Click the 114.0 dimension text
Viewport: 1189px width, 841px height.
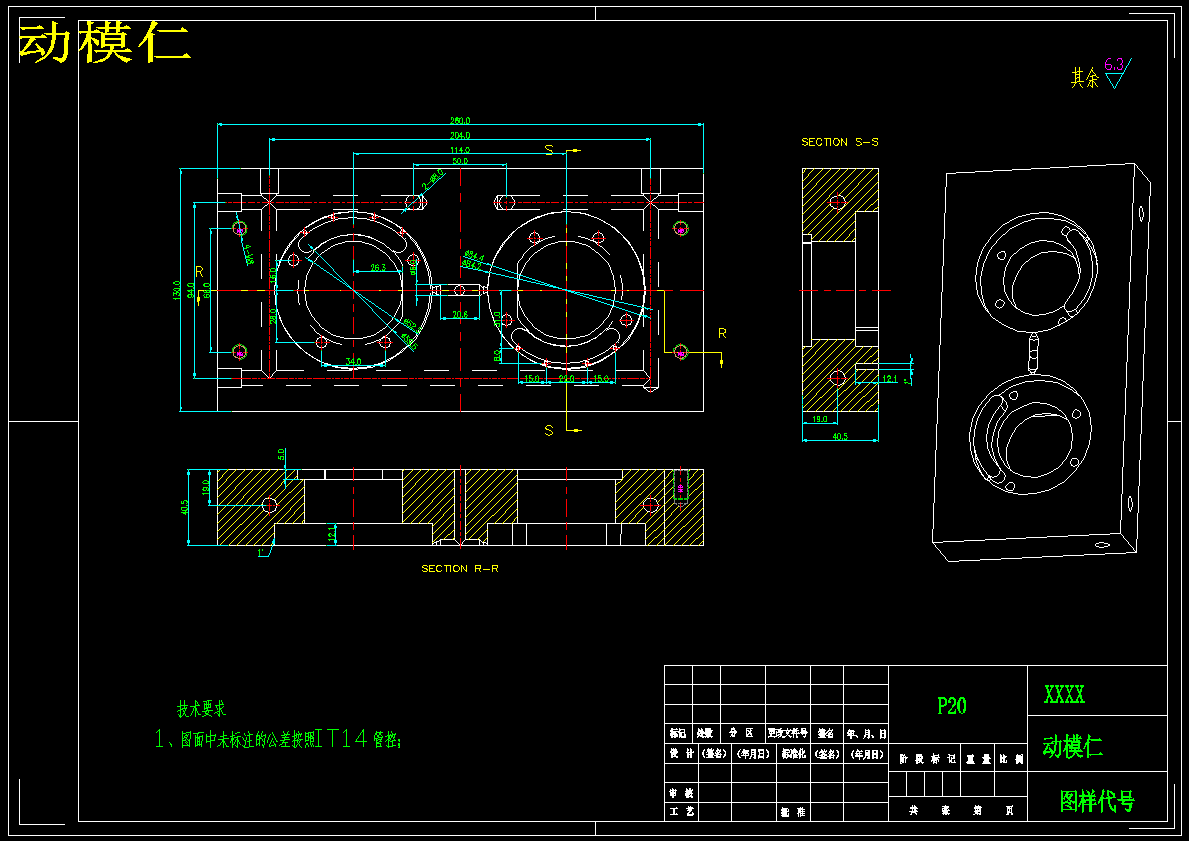(460, 149)
